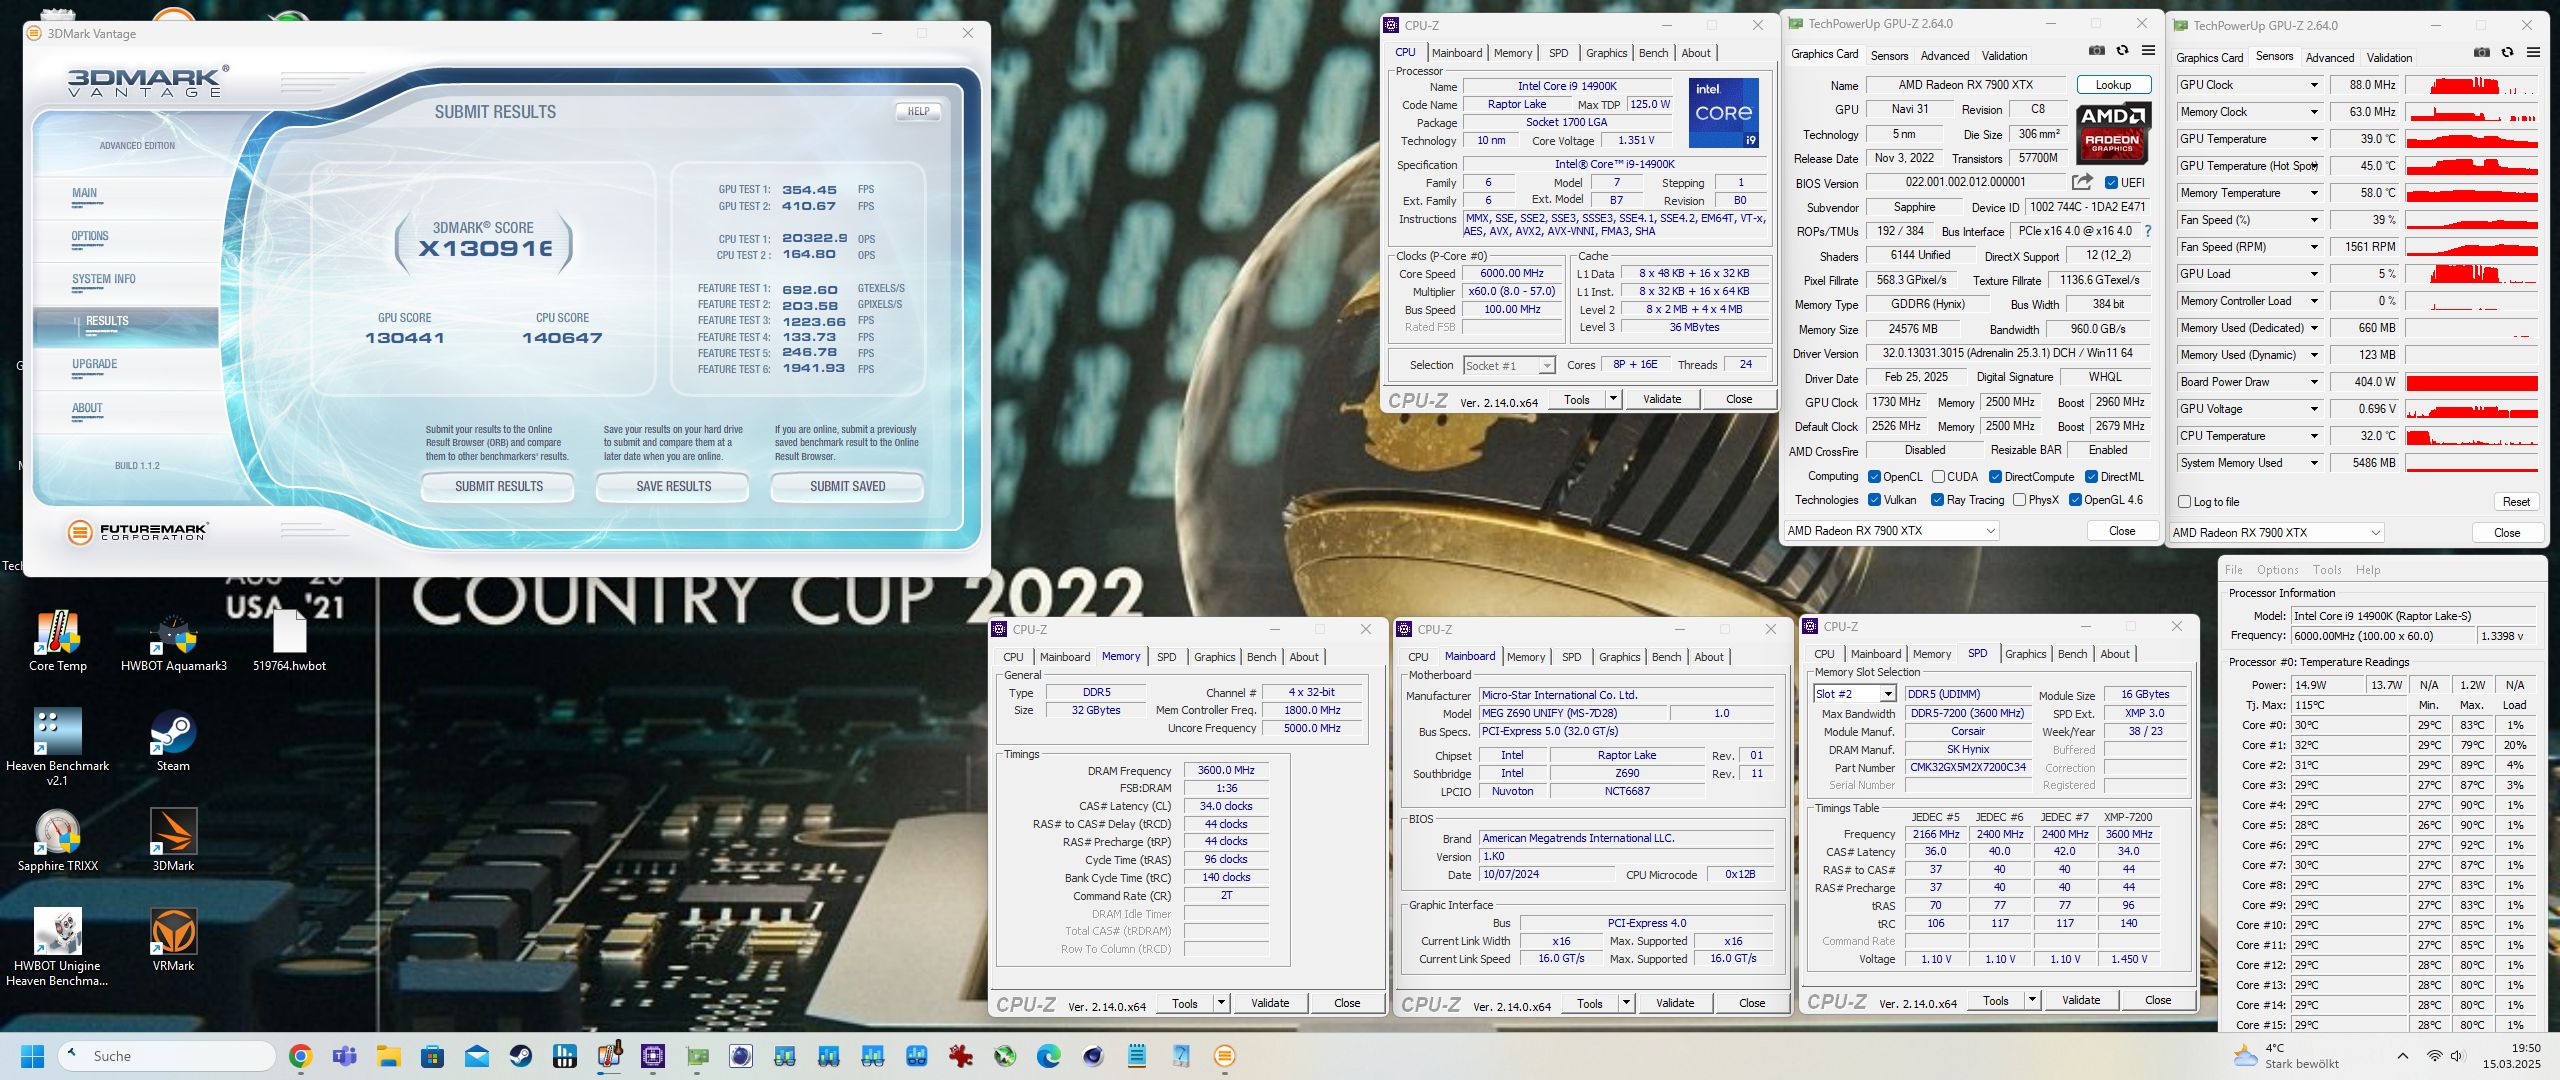This screenshot has width=2560, height=1080.
Task: Select the 519764.hwbot file icon
Action: pyautogui.click(x=289, y=640)
